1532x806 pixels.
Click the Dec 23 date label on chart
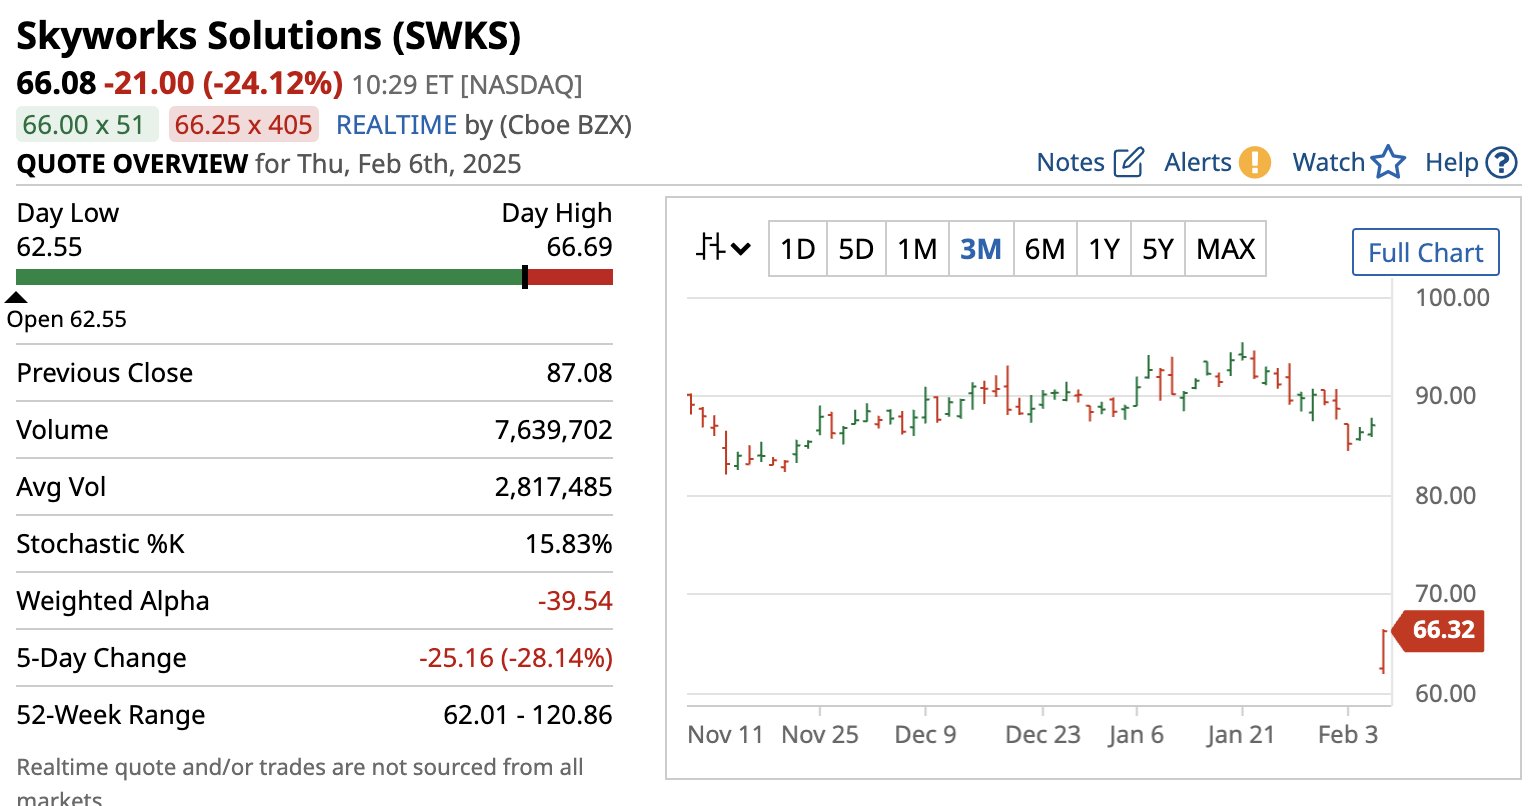[x=1043, y=735]
